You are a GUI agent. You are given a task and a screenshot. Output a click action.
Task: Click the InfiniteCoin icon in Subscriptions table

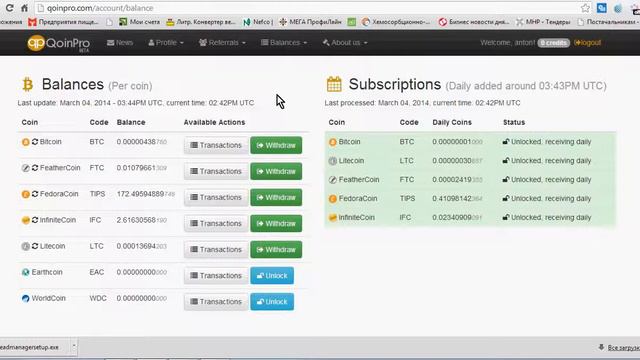point(333,218)
